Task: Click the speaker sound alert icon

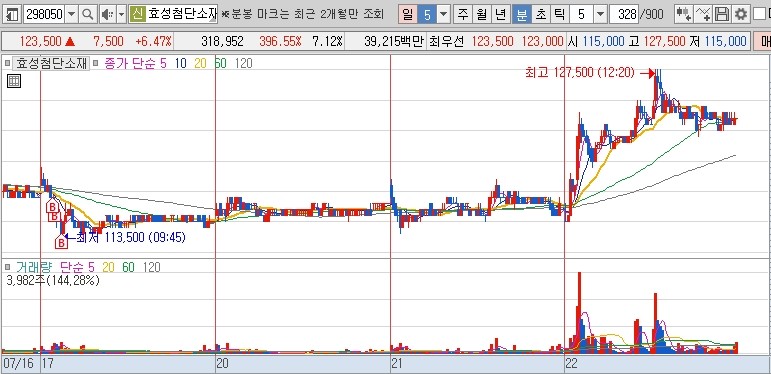Action: click(107, 15)
